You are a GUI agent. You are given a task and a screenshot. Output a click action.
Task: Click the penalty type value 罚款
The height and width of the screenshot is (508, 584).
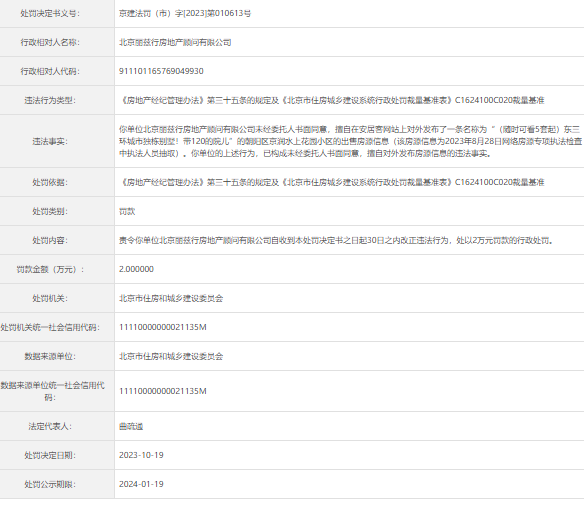click(127, 212)
